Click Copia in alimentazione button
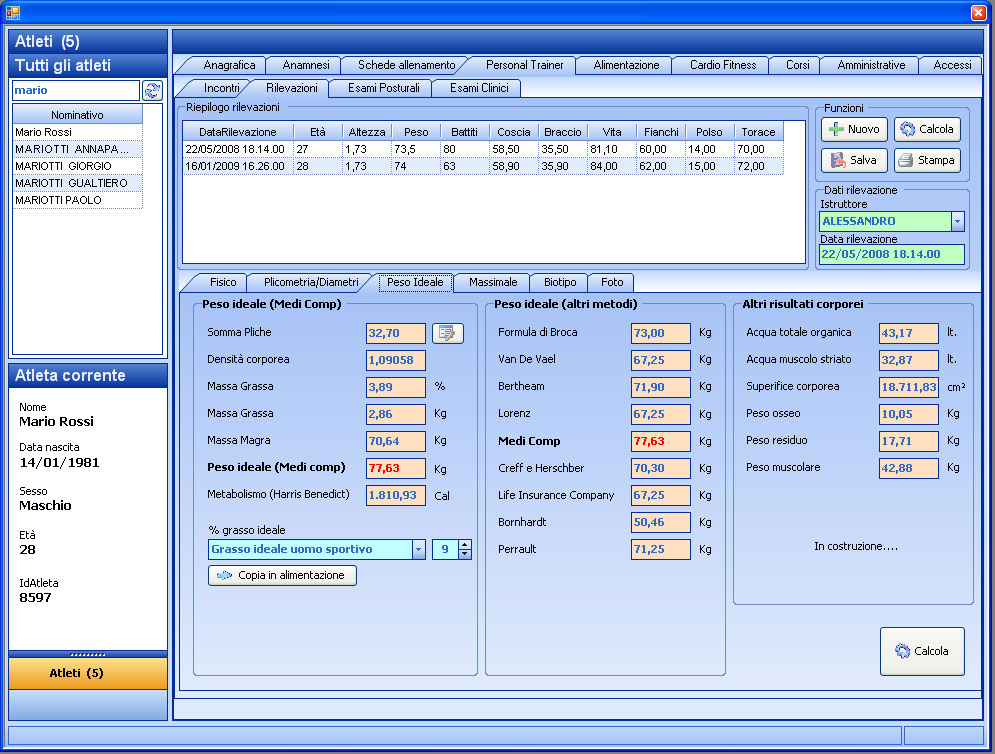995x754 pixels. 282,575
